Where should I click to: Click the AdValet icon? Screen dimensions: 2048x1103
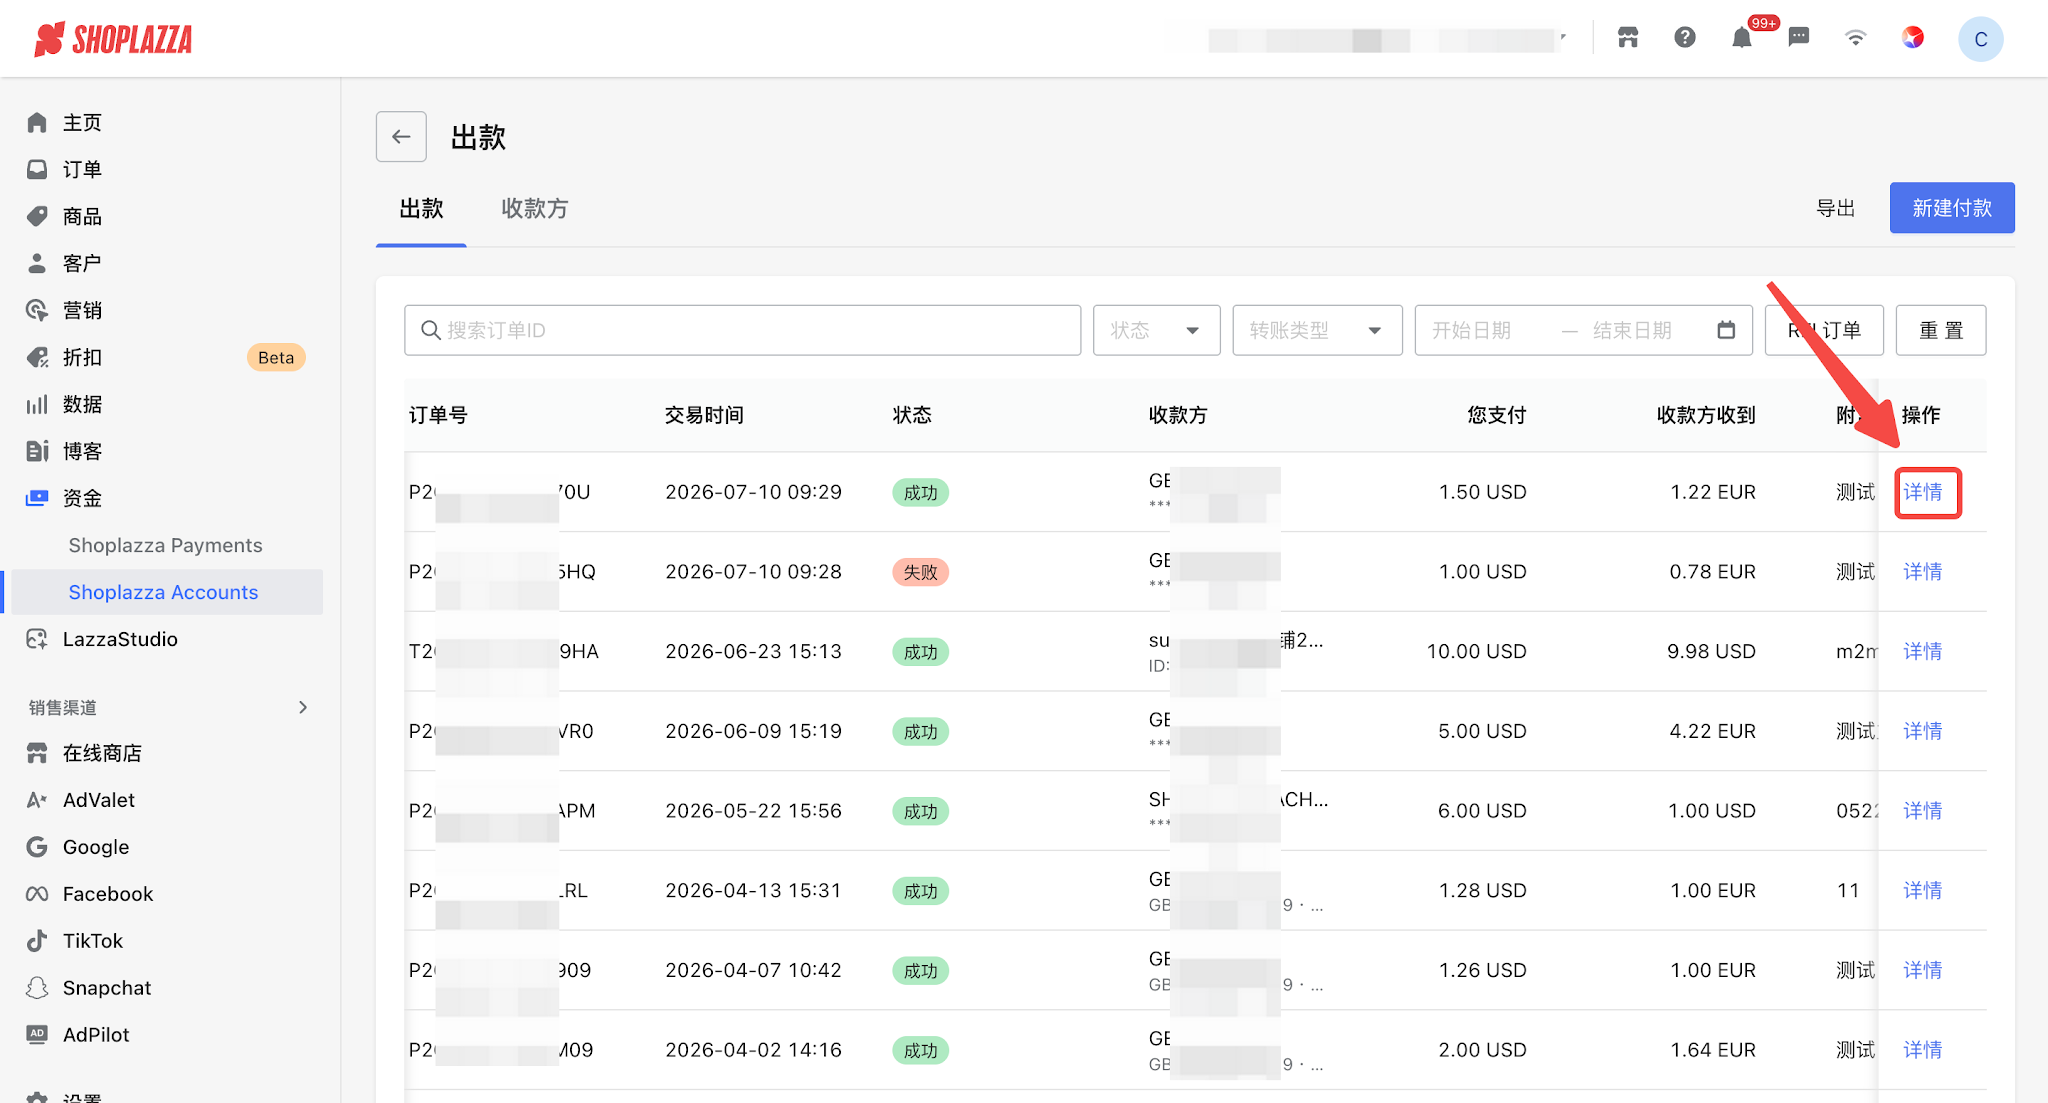tap(37, 800)
